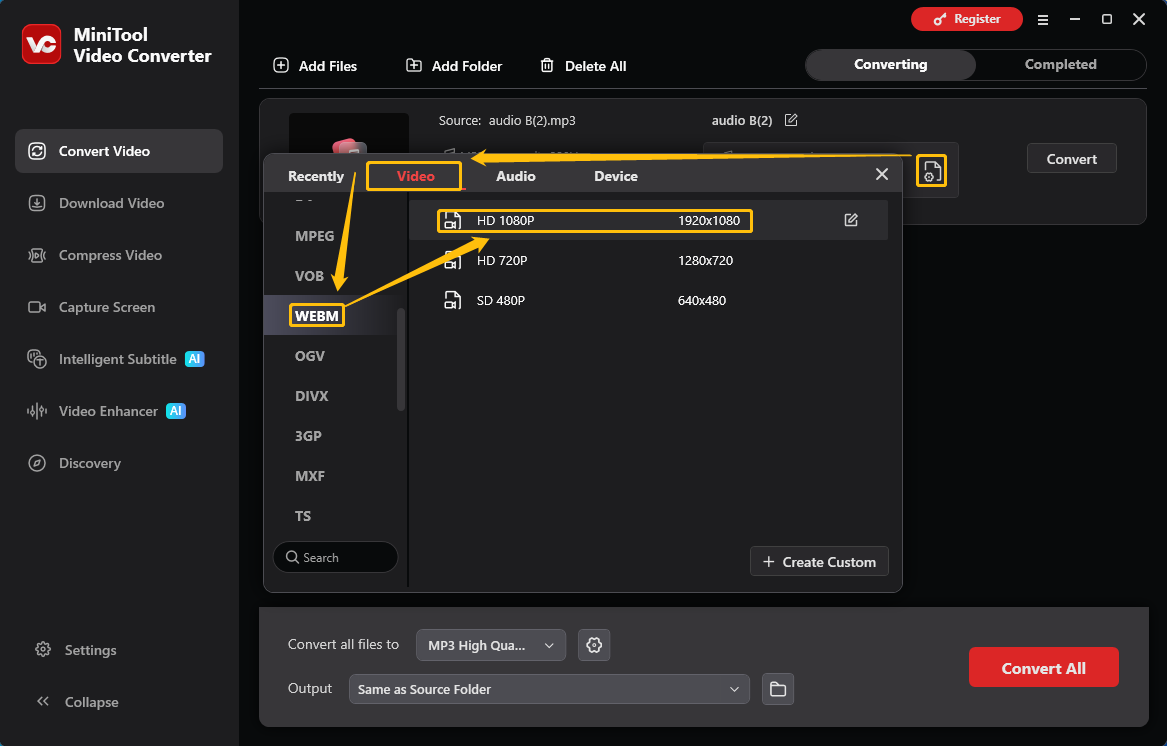
Task: Click the 1920x1080 resolution value
Action: tap(709, 220)
